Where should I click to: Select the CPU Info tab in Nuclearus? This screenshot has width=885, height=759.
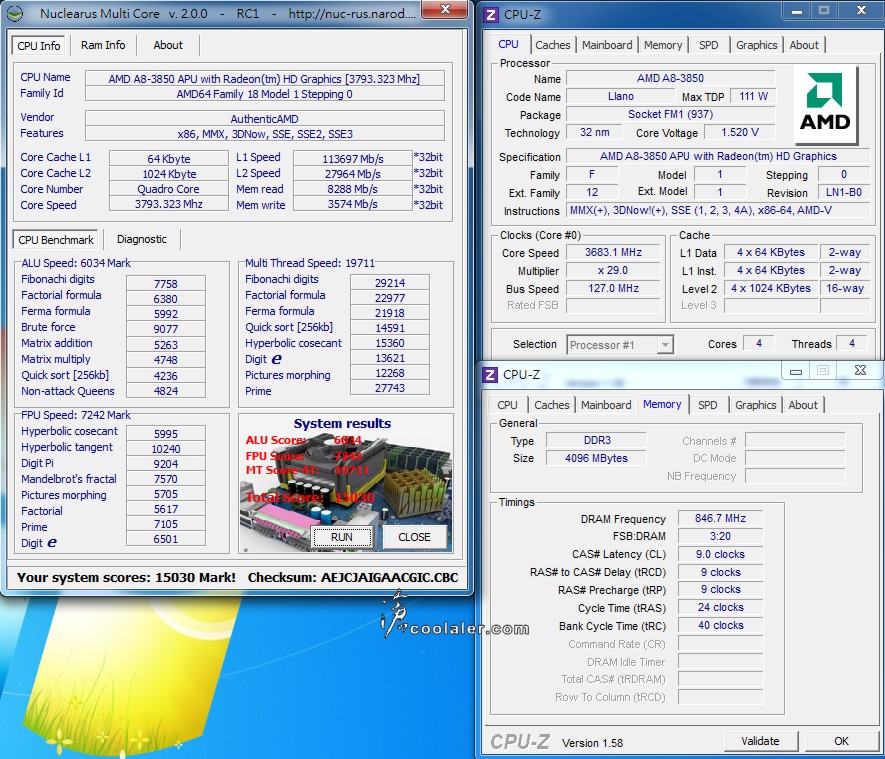[x=38, y=46]
